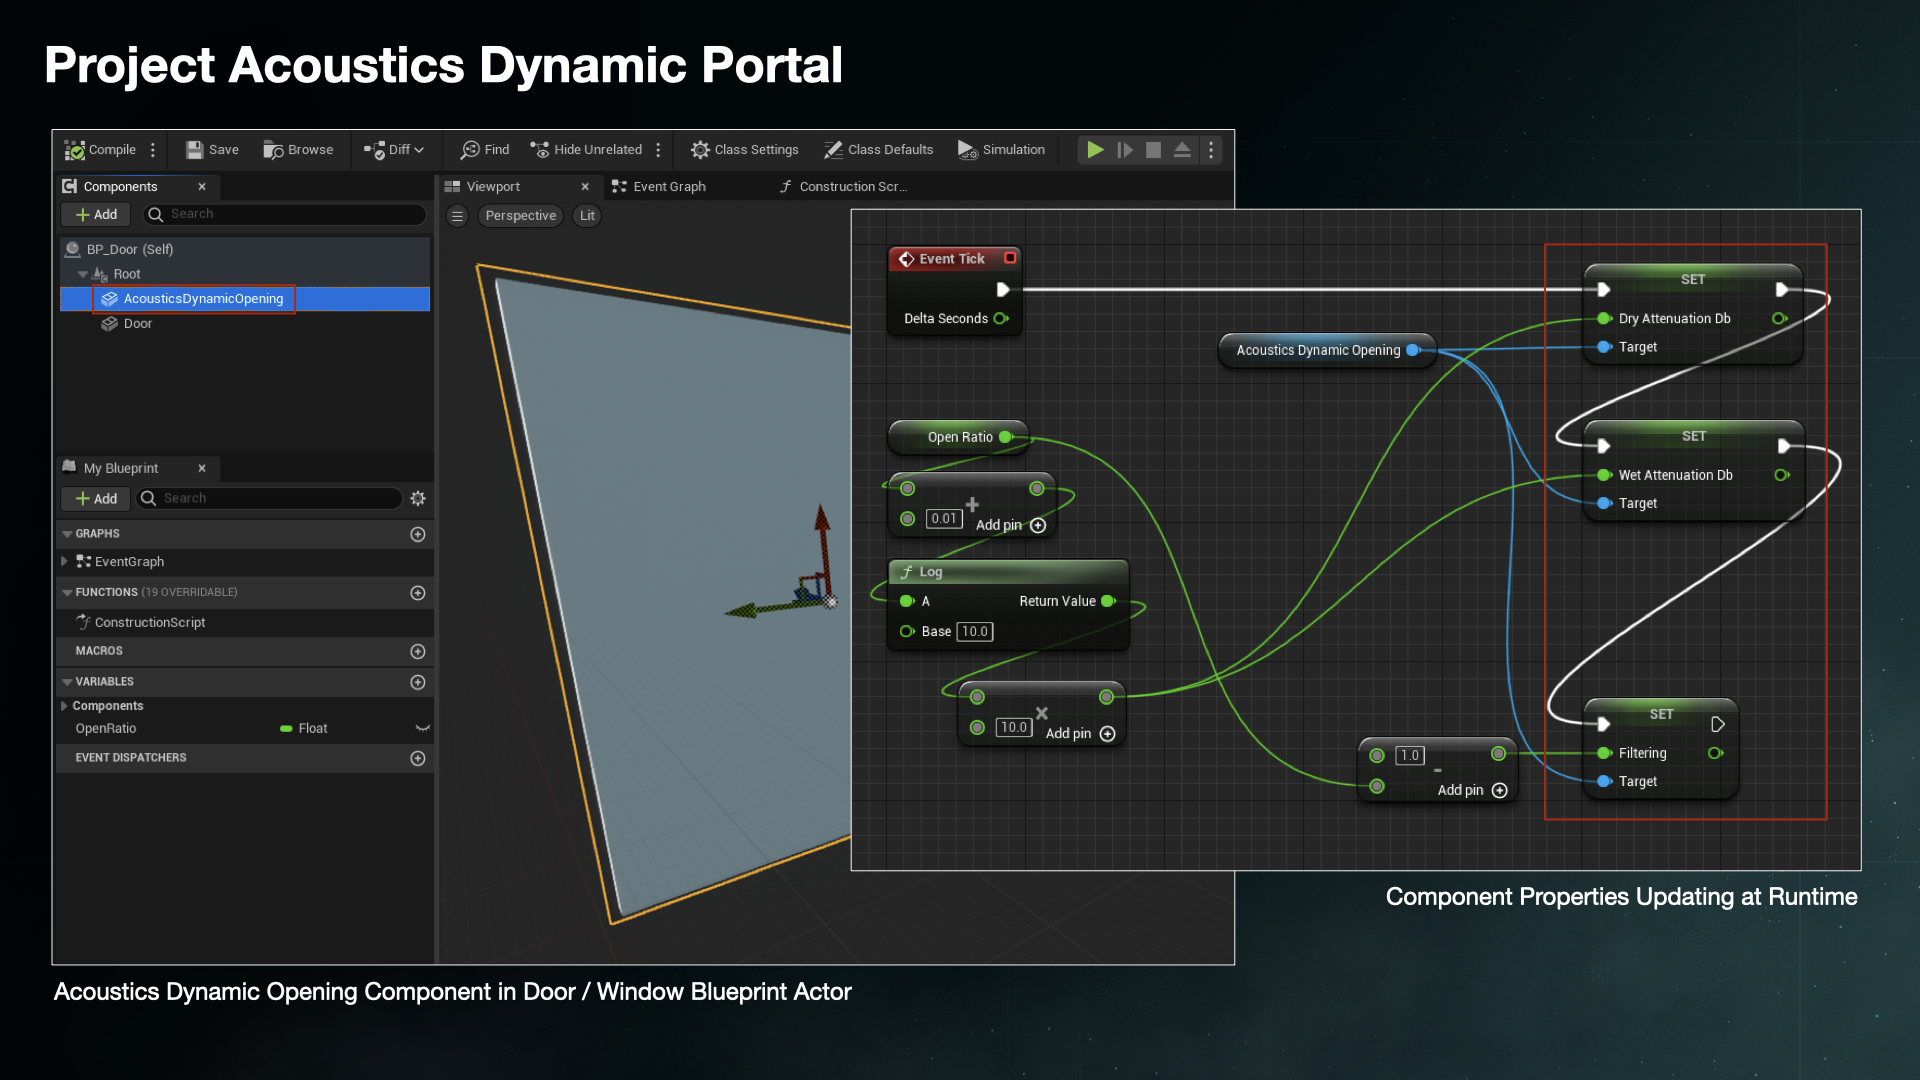Open Class Settings
The image size is (1920, 1080).
745,150
